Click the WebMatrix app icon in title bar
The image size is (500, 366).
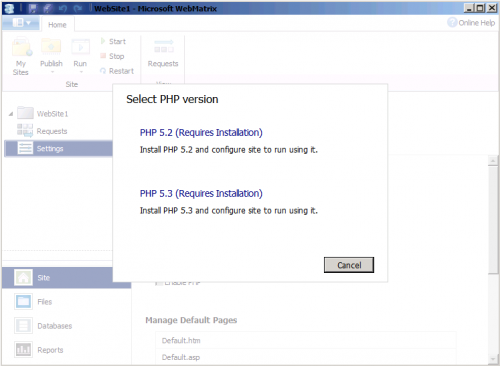click(x=9, y=8)
